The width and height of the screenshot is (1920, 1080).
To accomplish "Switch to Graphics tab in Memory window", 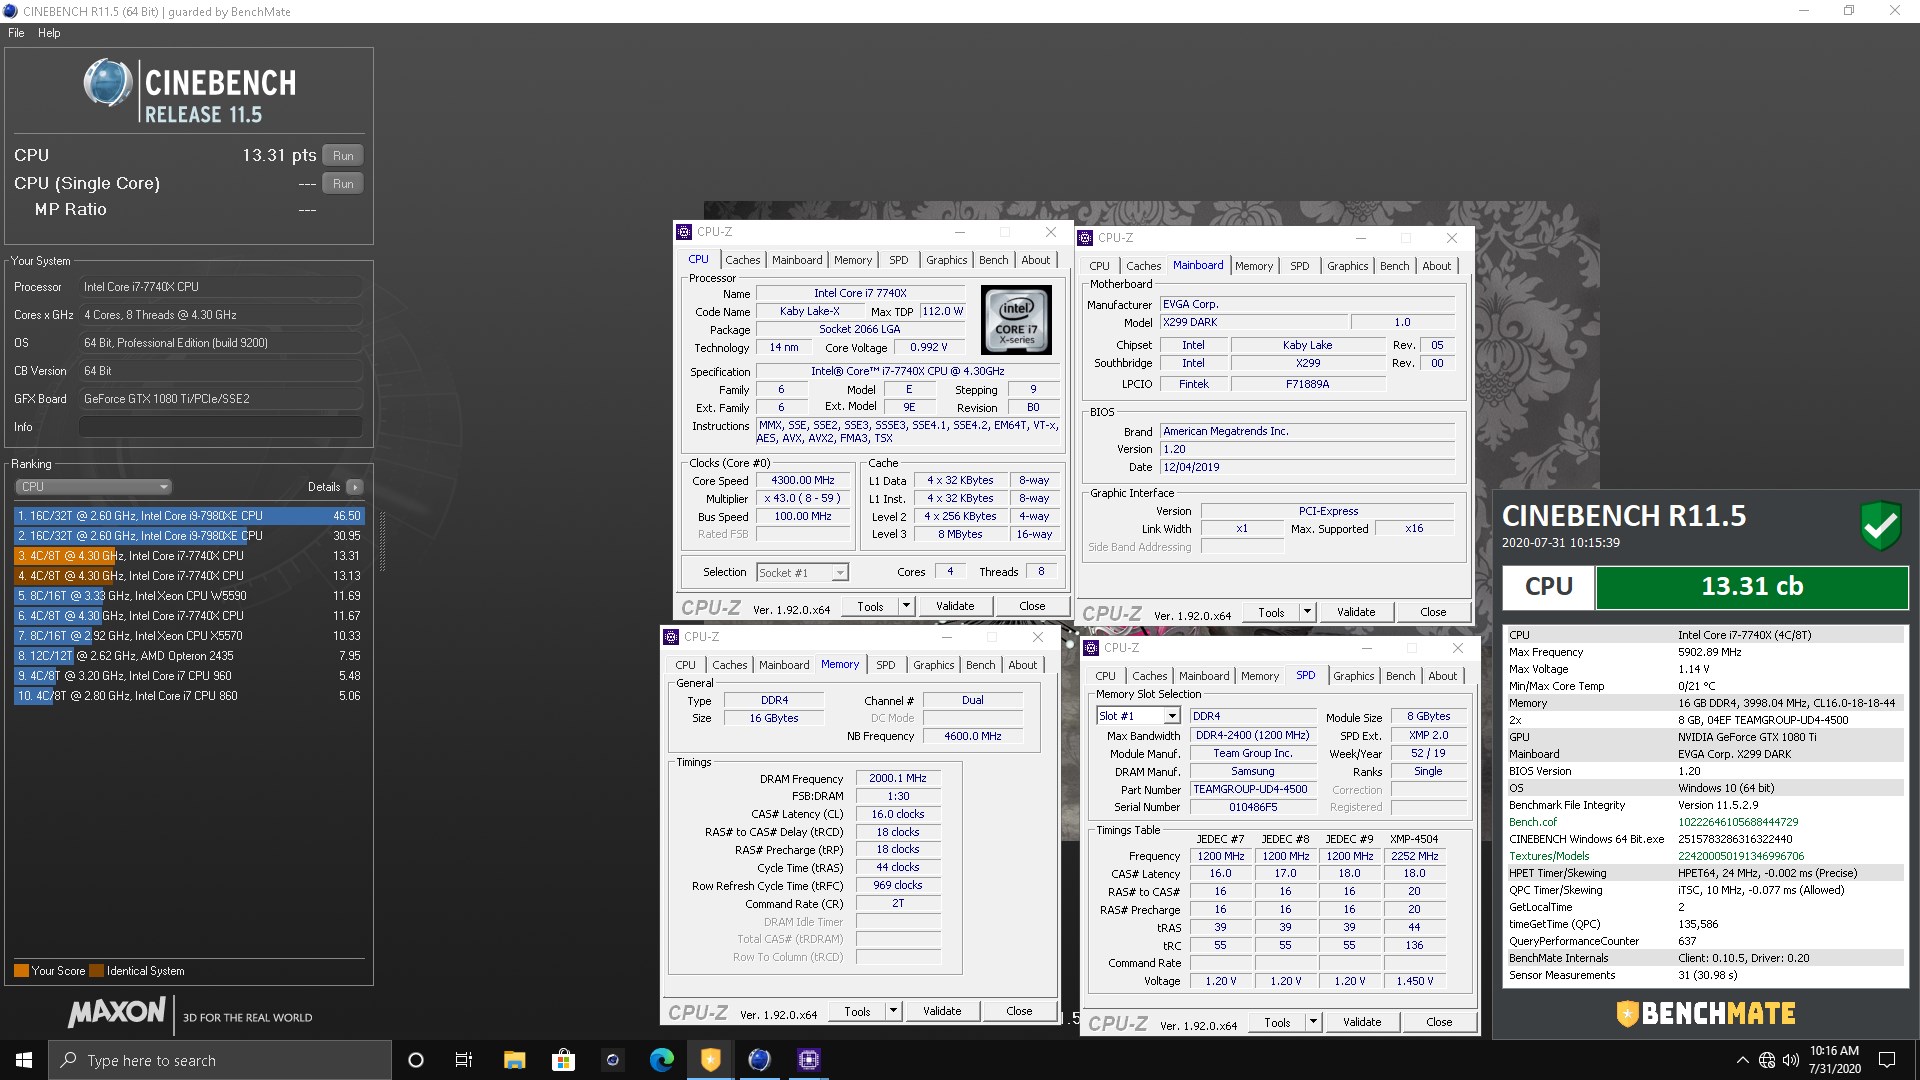I will (934, 665).
